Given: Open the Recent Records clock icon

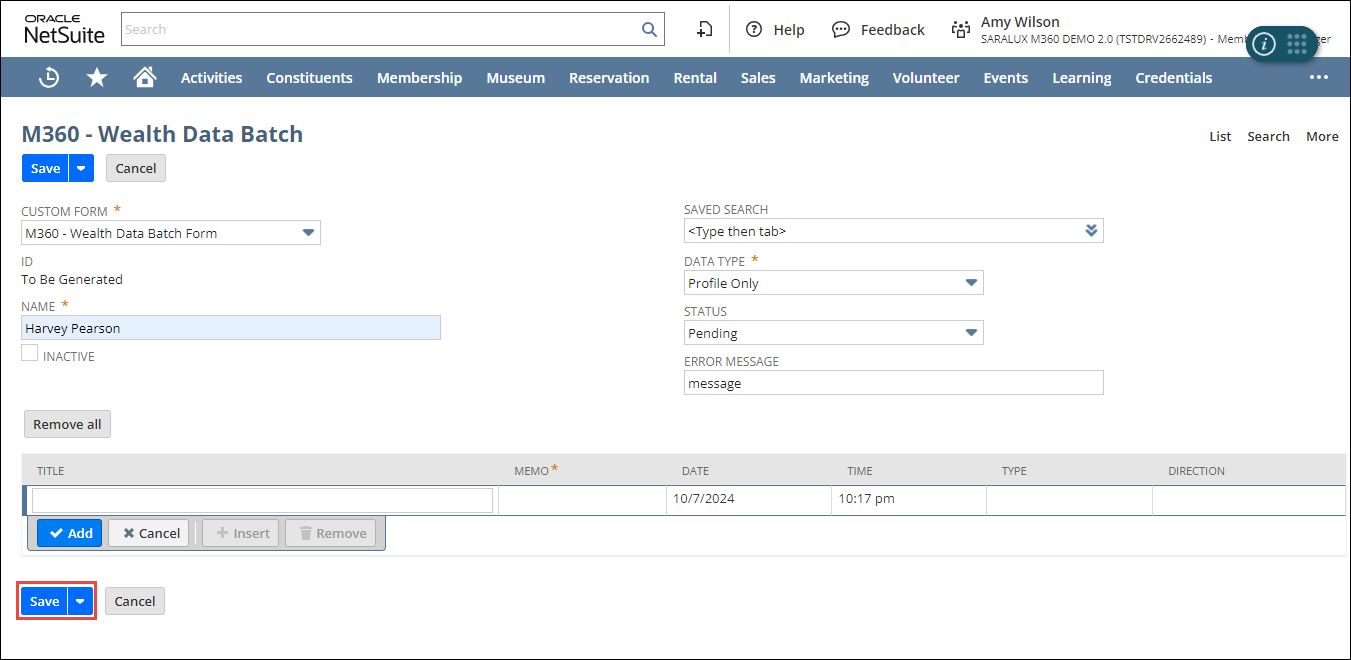Looking at the screenshot, I should click(x=49, y=77).
